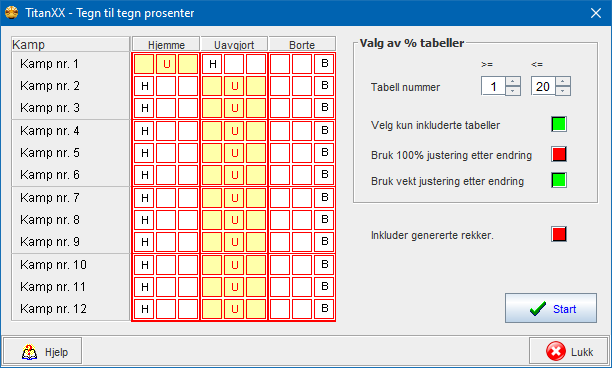Select the red U cell for Kamp nr. 1
Viewport: 612px width, 368px height.
coord(166,64)
